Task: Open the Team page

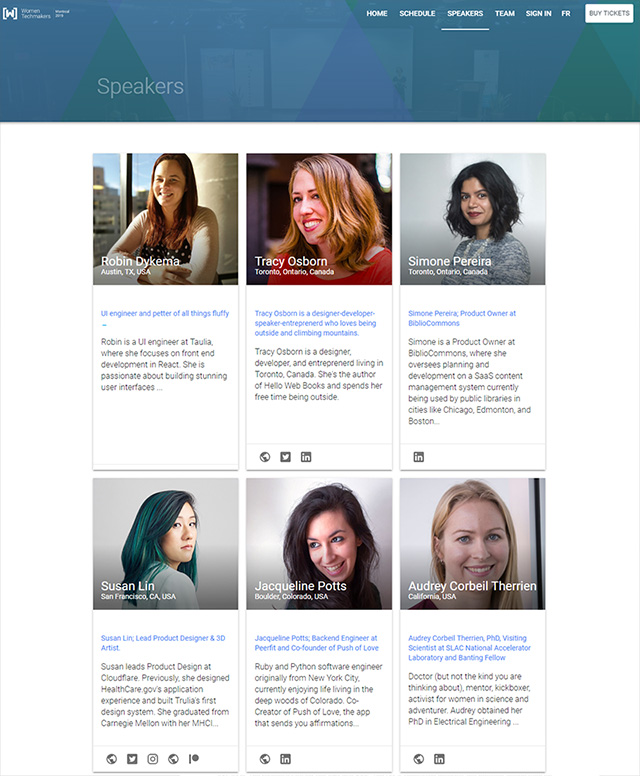Action: 504,13
